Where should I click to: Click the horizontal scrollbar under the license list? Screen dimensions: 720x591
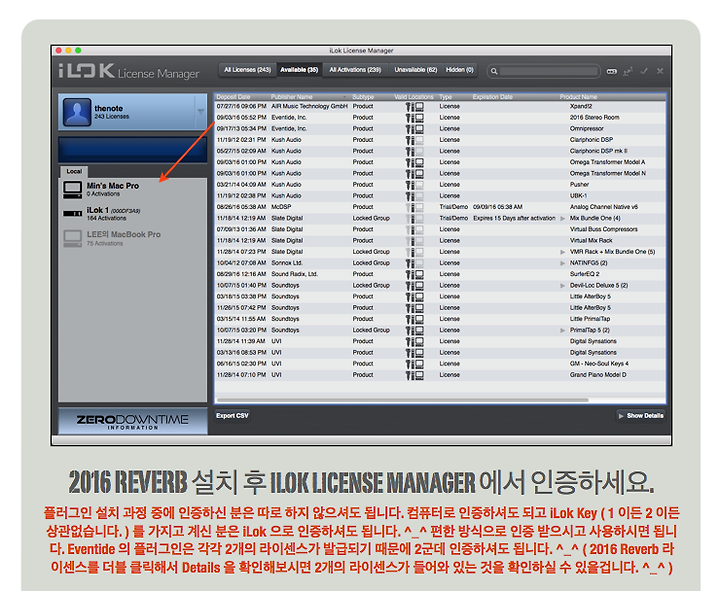click(x=403, y=400)
